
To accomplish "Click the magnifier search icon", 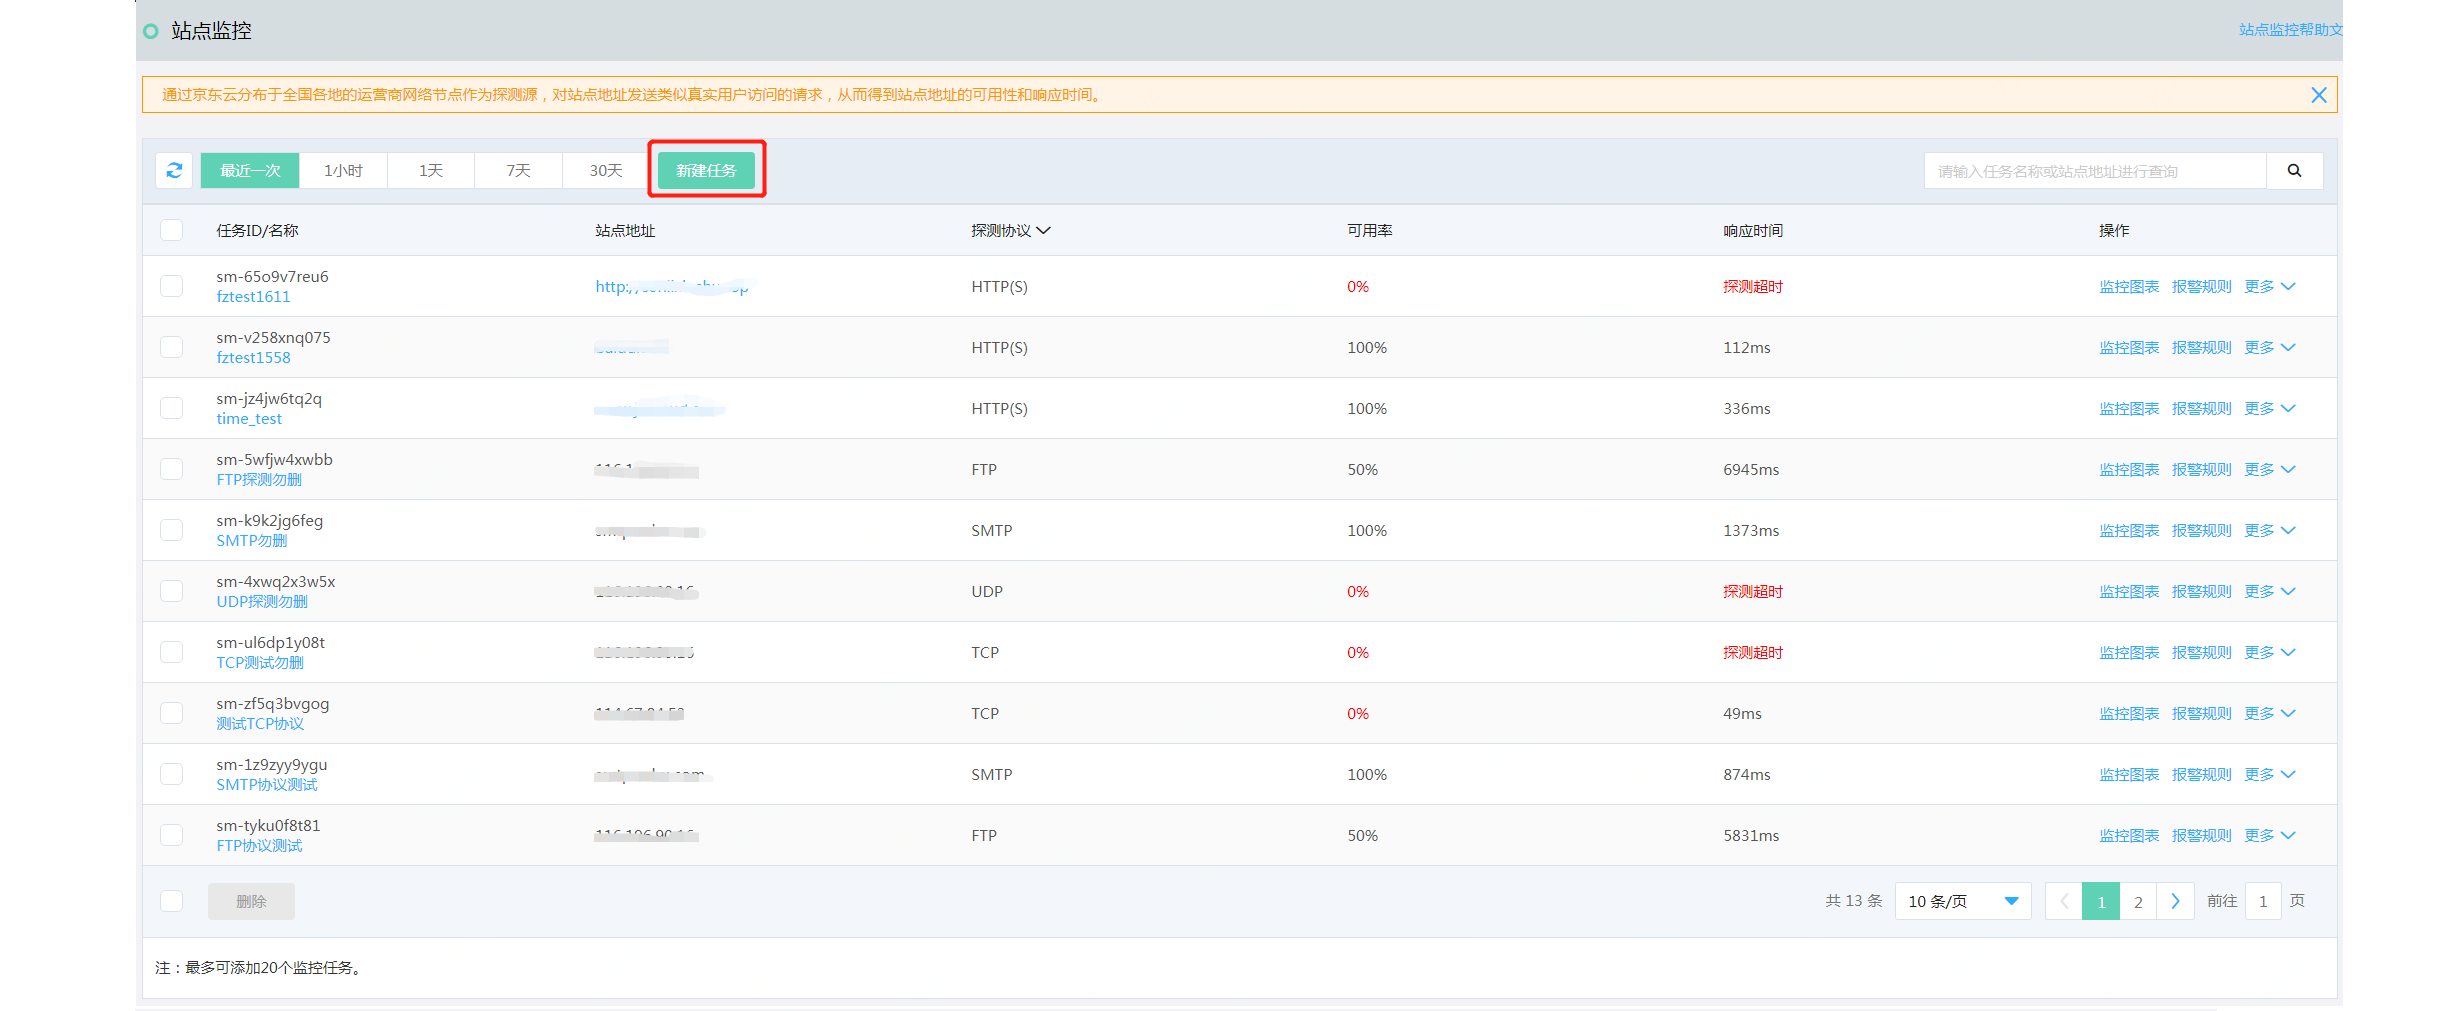I will (x=2294, y=170).
